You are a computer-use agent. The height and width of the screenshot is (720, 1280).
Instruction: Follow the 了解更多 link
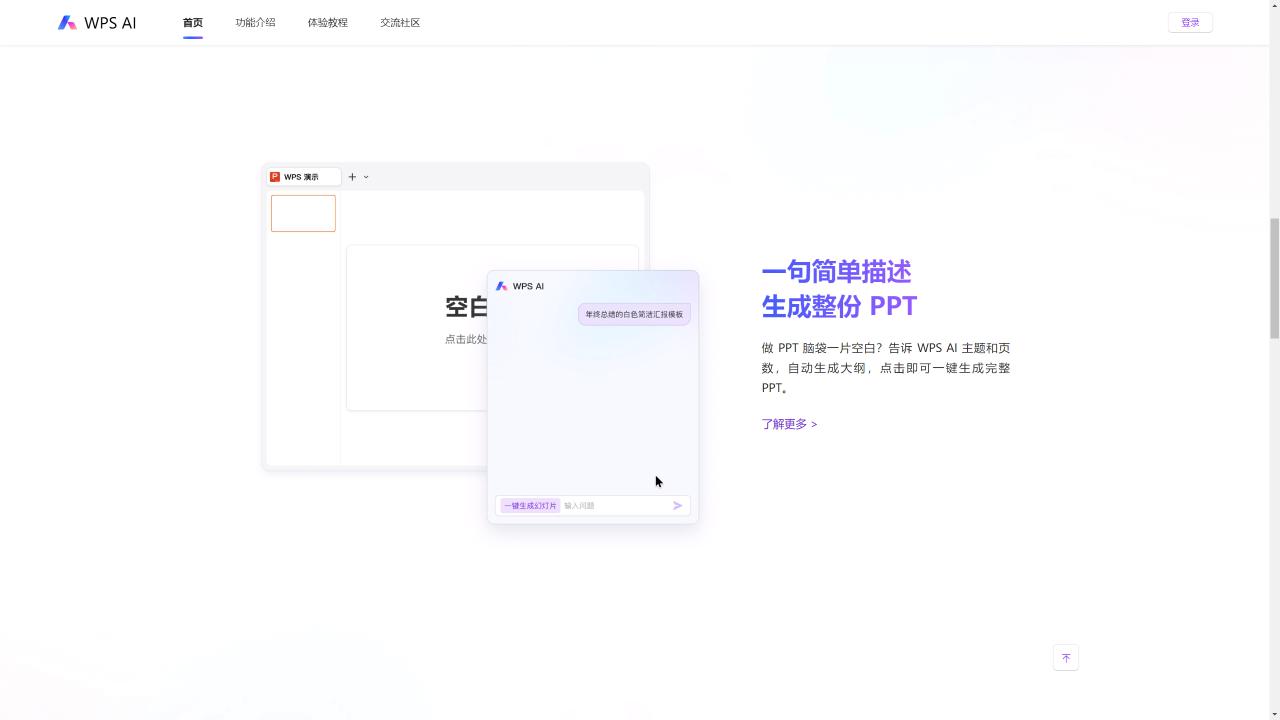coord(789,424)
